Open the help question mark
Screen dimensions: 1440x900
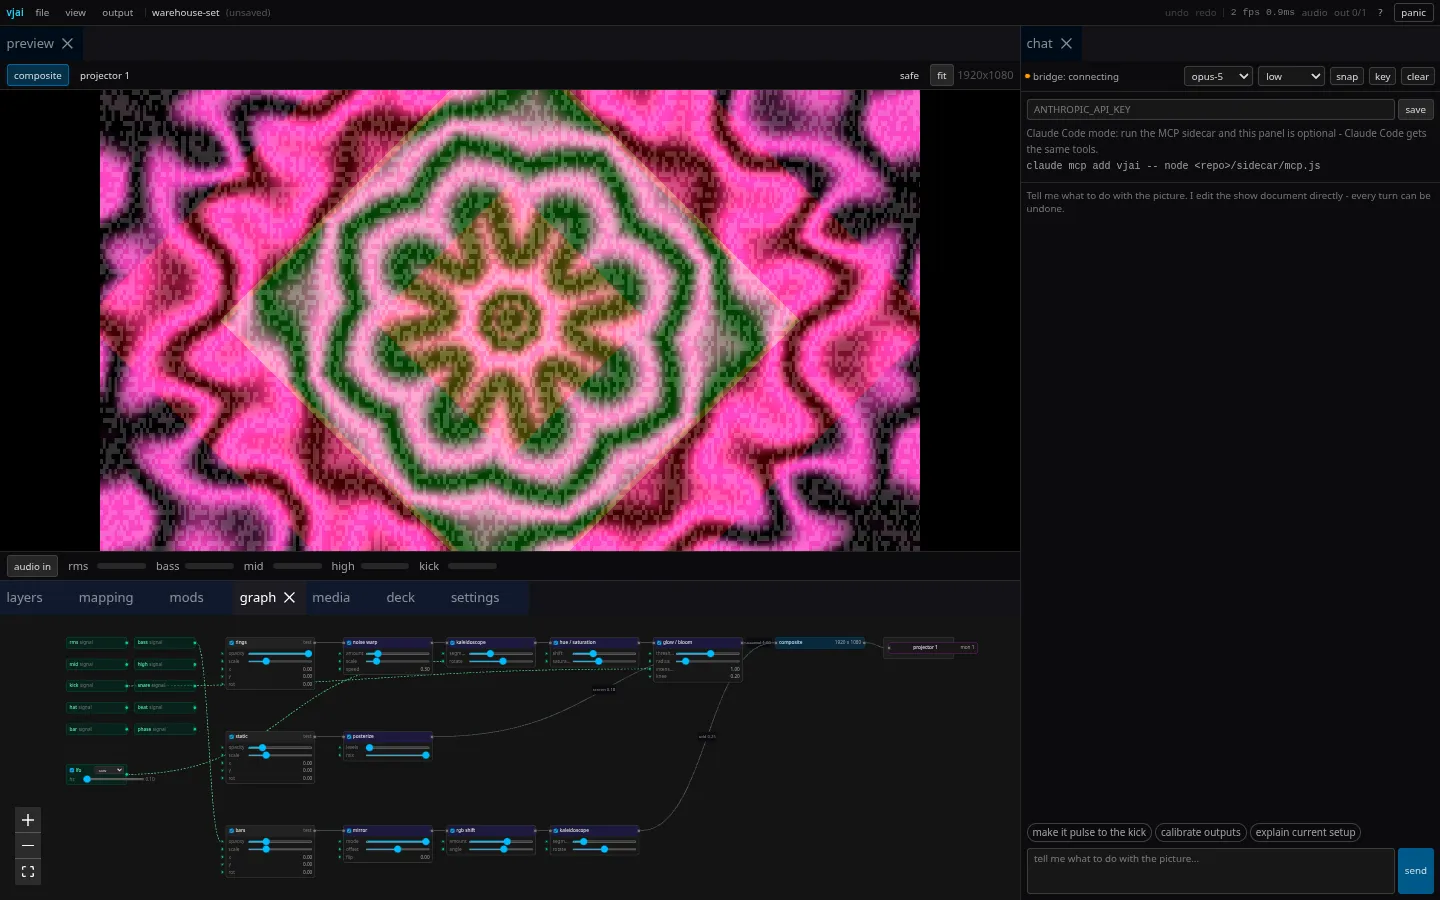[x=1380, y=13]
